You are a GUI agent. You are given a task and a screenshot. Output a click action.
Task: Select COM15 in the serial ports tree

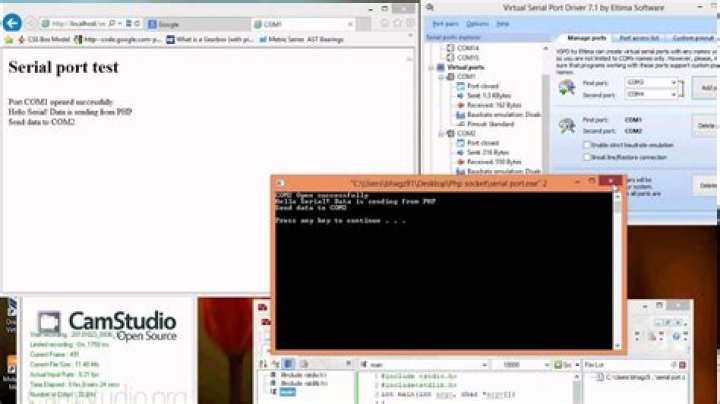[468, 57]
